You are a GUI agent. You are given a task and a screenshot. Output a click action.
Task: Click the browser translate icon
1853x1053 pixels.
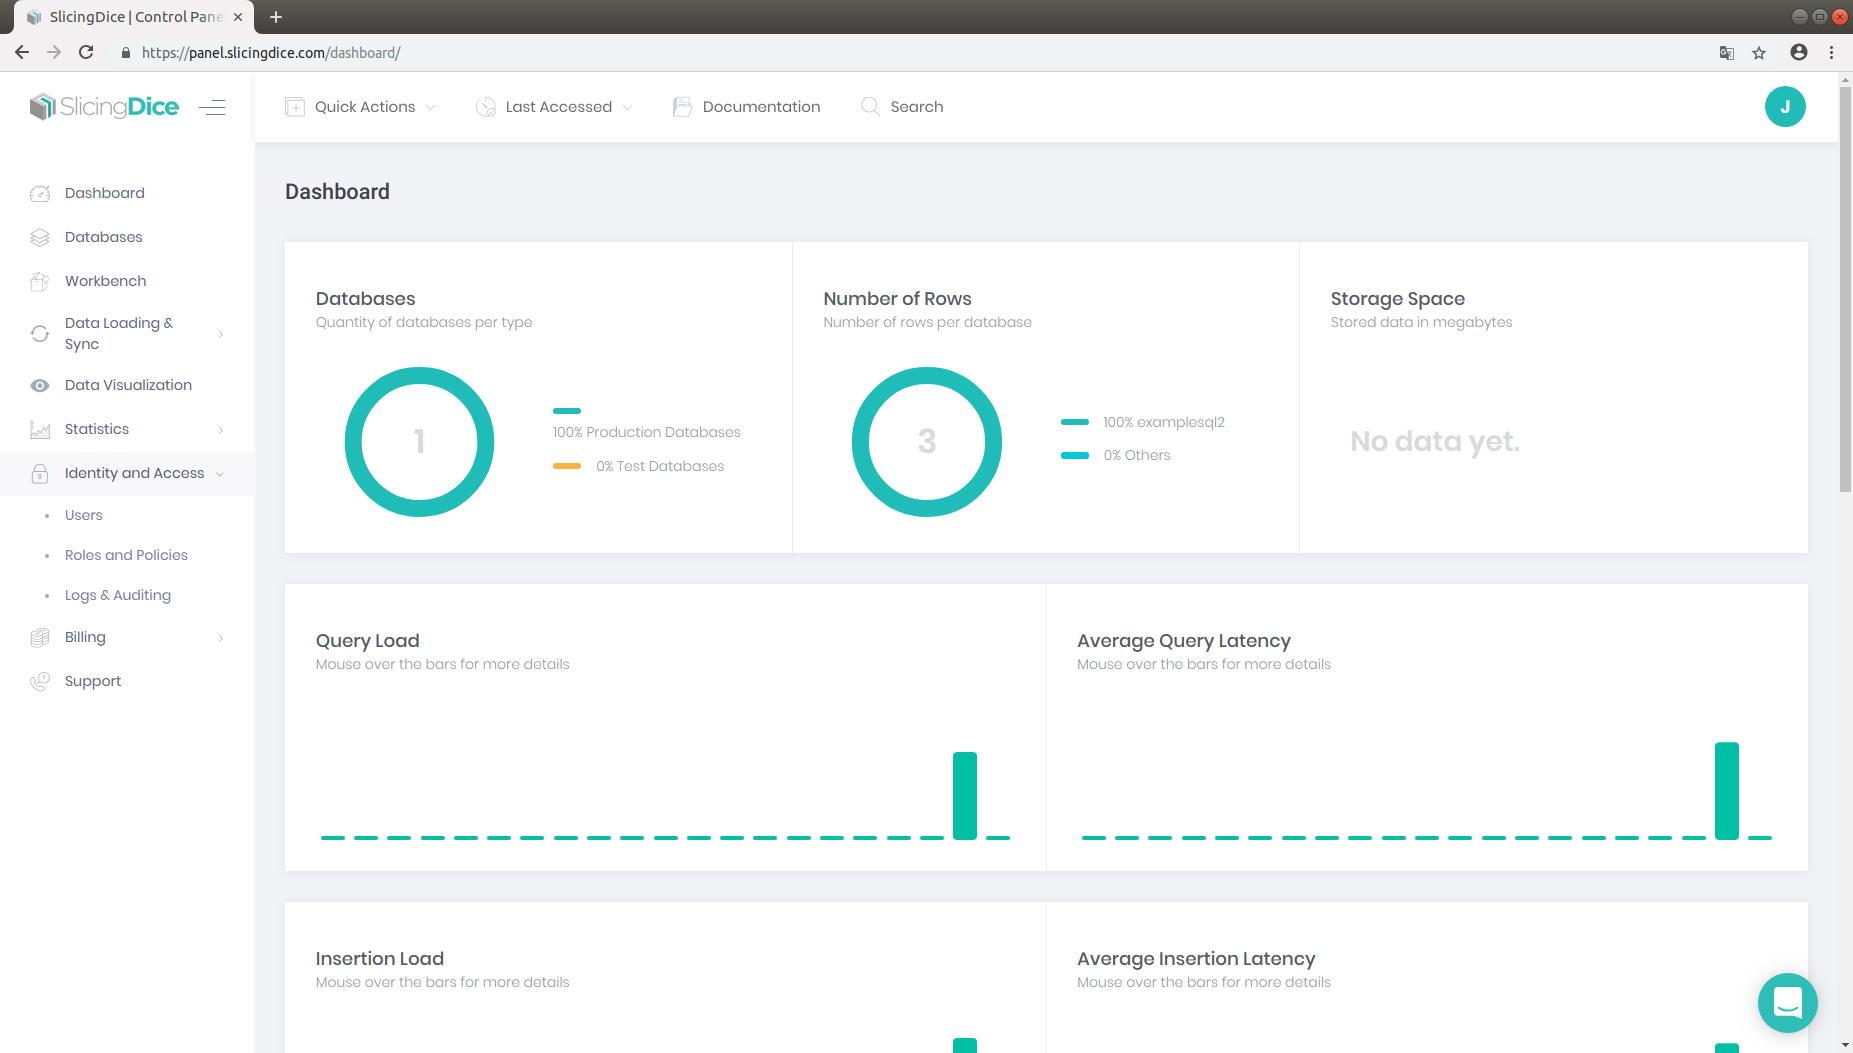tap(1727, 53)
